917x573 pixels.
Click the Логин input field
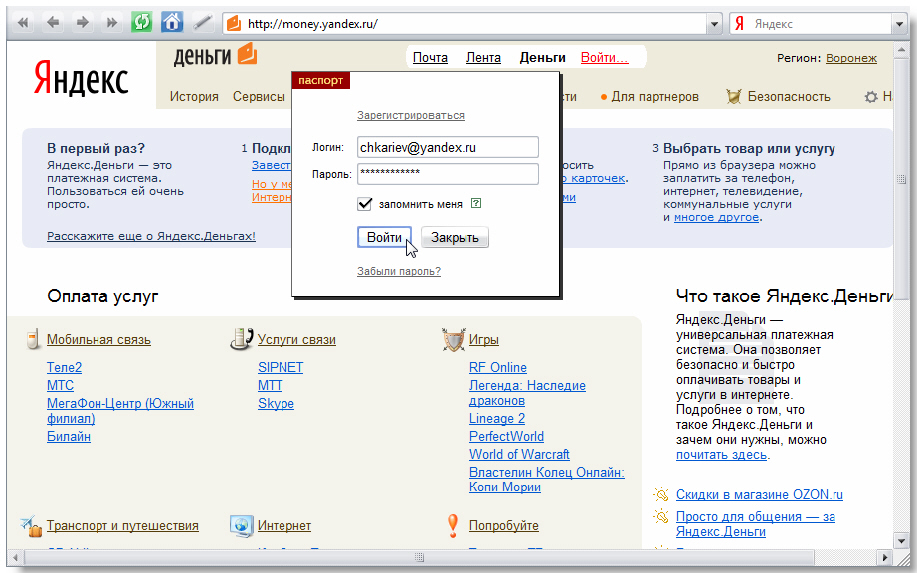[x=447, y=147]
